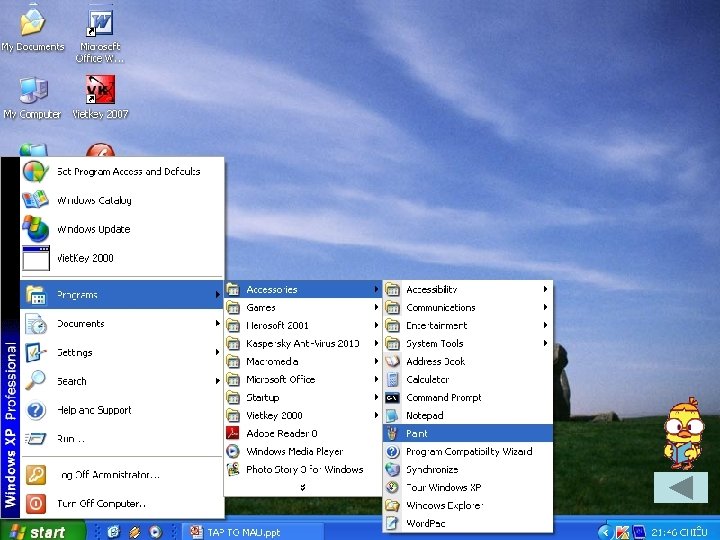
Task: Click the Windows Update globe icon
Action: click(x=35, y=229)
